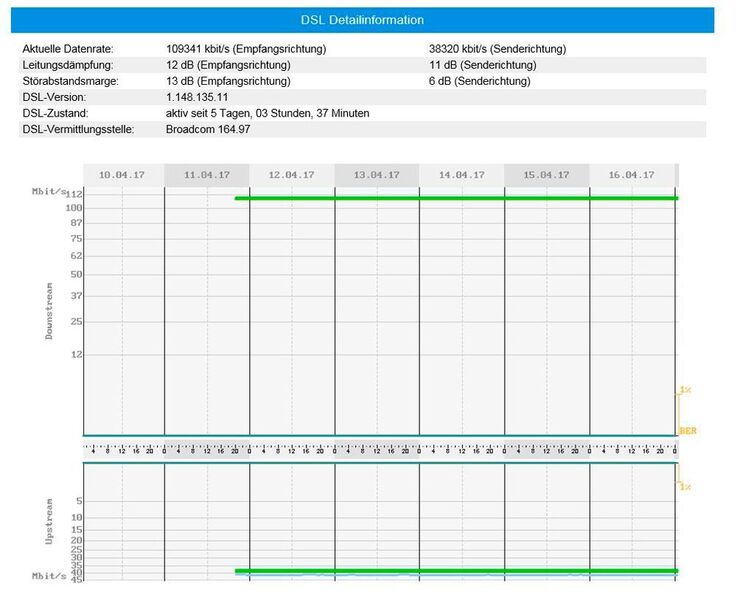Screen dimensions: 737x600
Task: Click the 1x label in the upstream chart
Action: pyautogui.click(x=685, y=487)
